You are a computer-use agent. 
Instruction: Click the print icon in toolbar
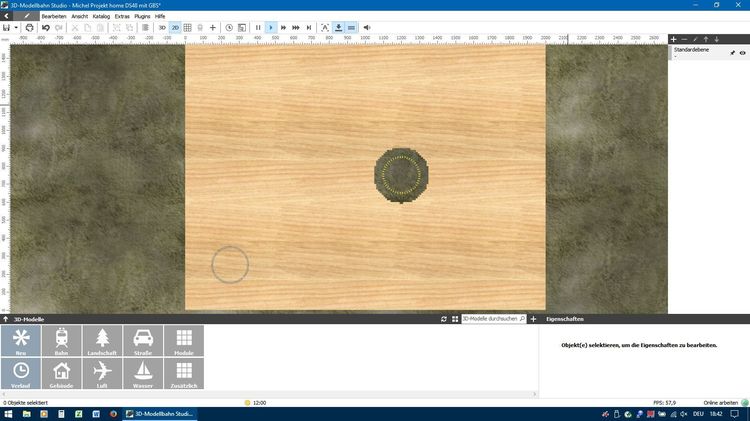tap(29, 28)
